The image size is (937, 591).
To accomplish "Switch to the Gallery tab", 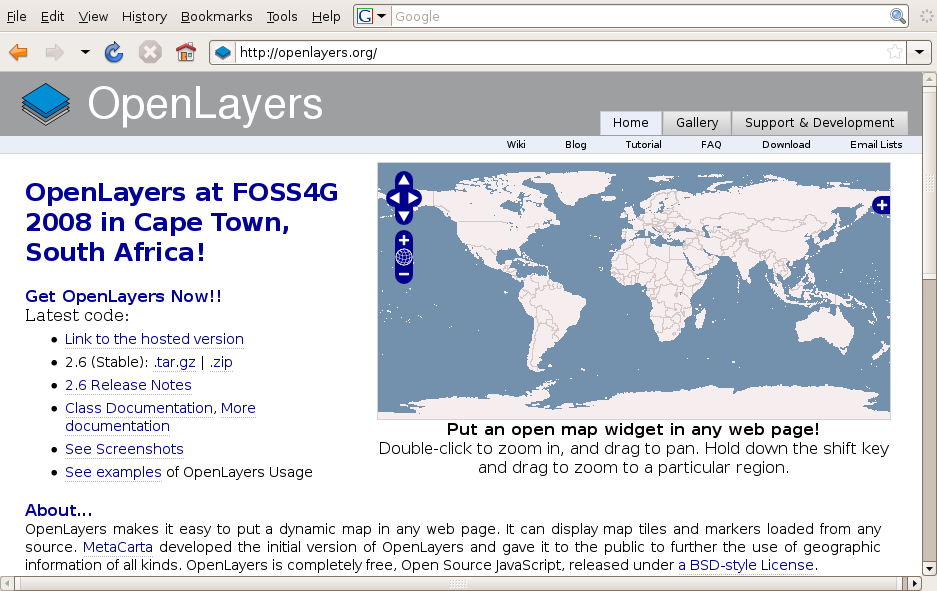I will pos(697,123).
